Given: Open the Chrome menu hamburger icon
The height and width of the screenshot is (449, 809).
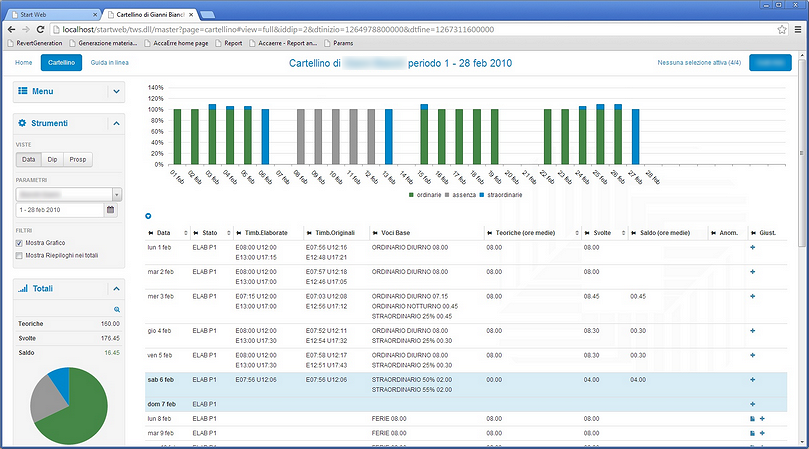Looking at the screenshot, I should click(798, 29).
